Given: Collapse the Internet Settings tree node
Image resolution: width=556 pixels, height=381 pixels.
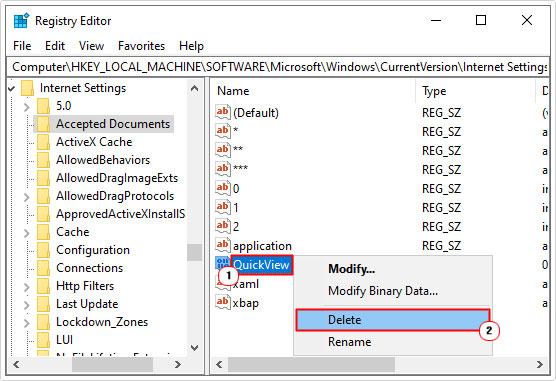Looking at the screenshot, I should [12, 88].
